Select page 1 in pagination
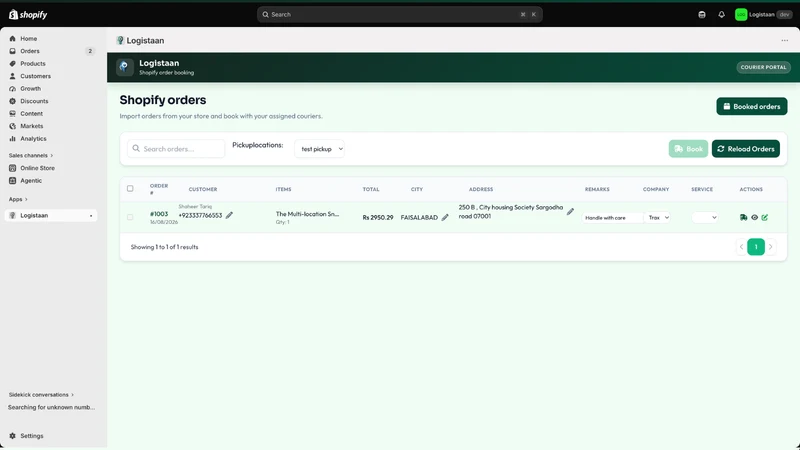This screenshot has height=450, width=800. coord(756,247)
